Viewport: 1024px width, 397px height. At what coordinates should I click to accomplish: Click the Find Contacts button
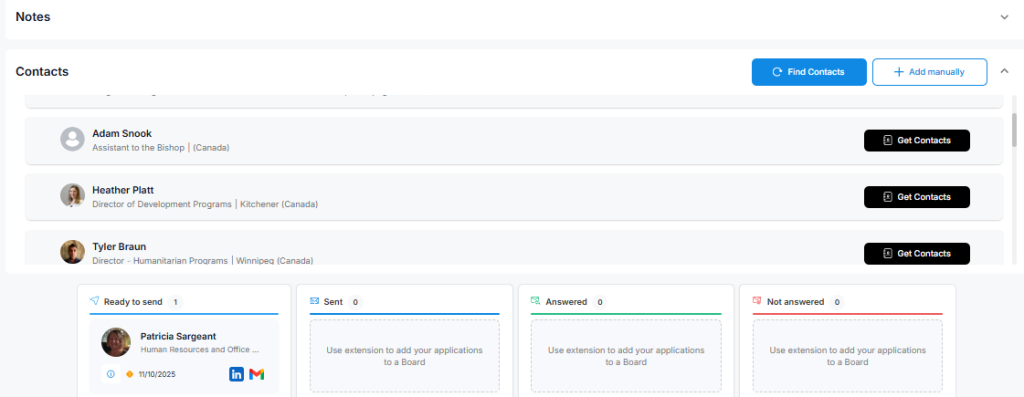point(808,72)
